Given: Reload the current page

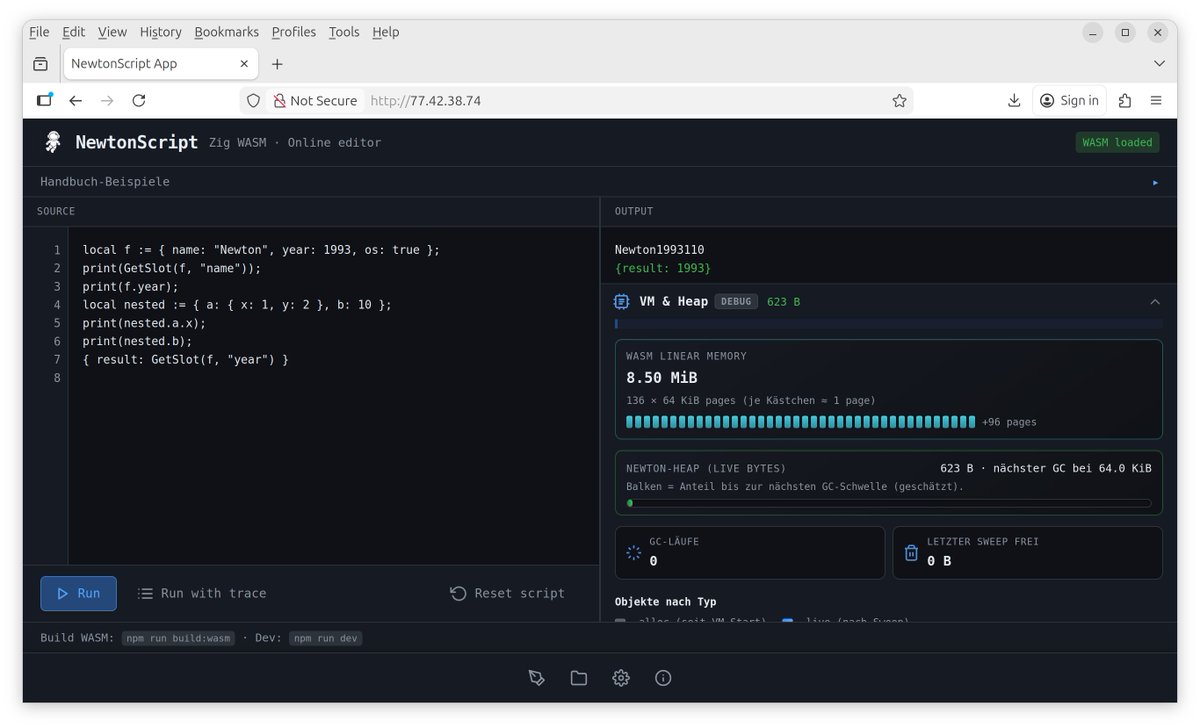Looking at the screenshot, I should (139, 100).
